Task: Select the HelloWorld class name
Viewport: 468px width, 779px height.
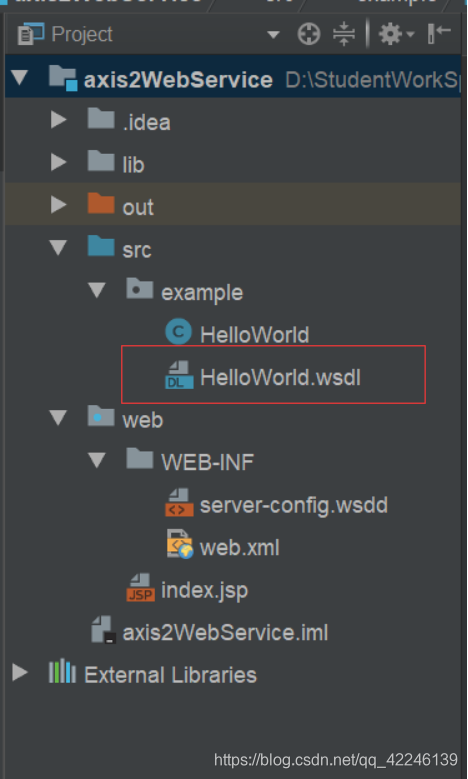Action: [x=254, y=335]
